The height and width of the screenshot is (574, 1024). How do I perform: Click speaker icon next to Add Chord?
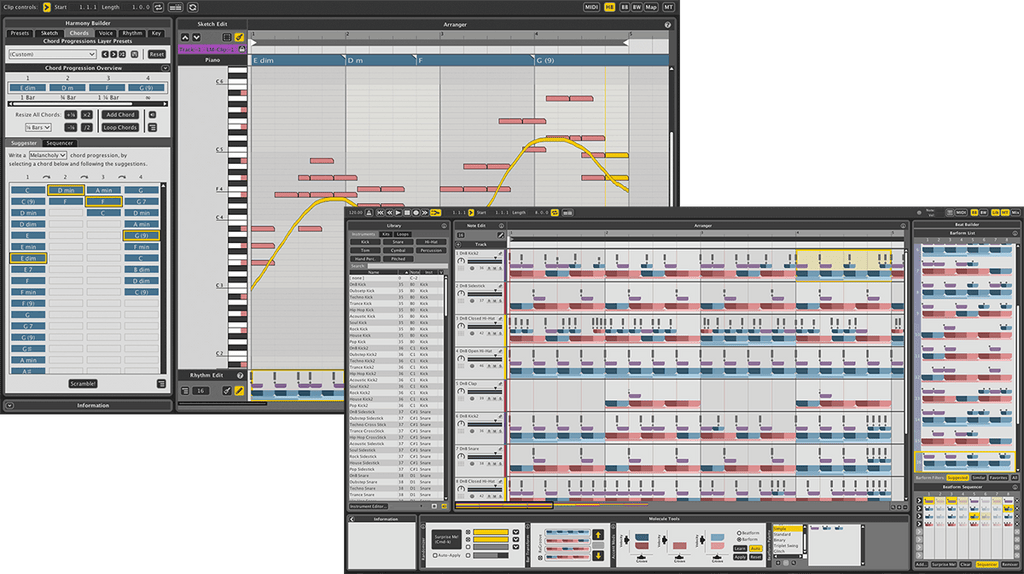(152, 115)
